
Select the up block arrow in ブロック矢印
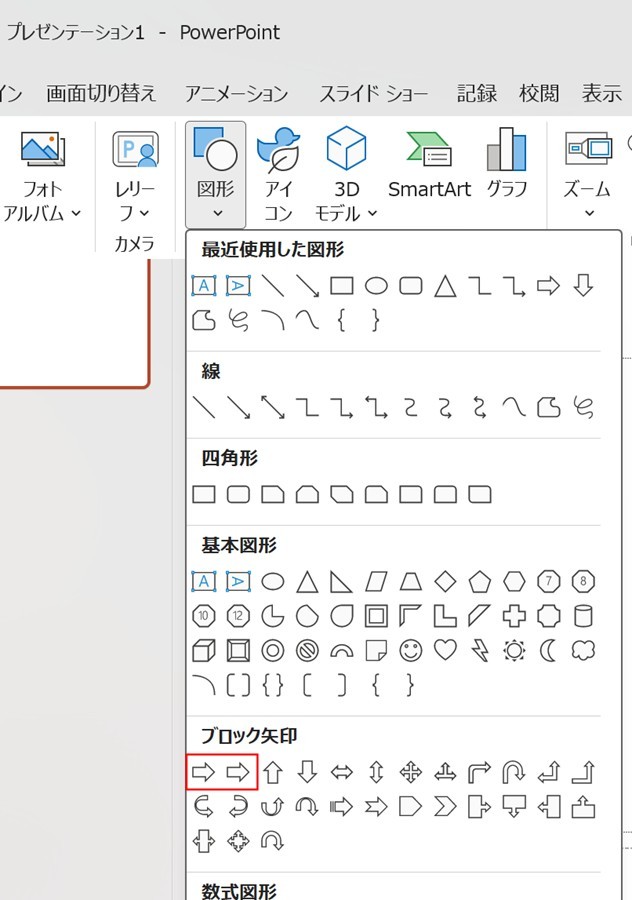(273, 772)
